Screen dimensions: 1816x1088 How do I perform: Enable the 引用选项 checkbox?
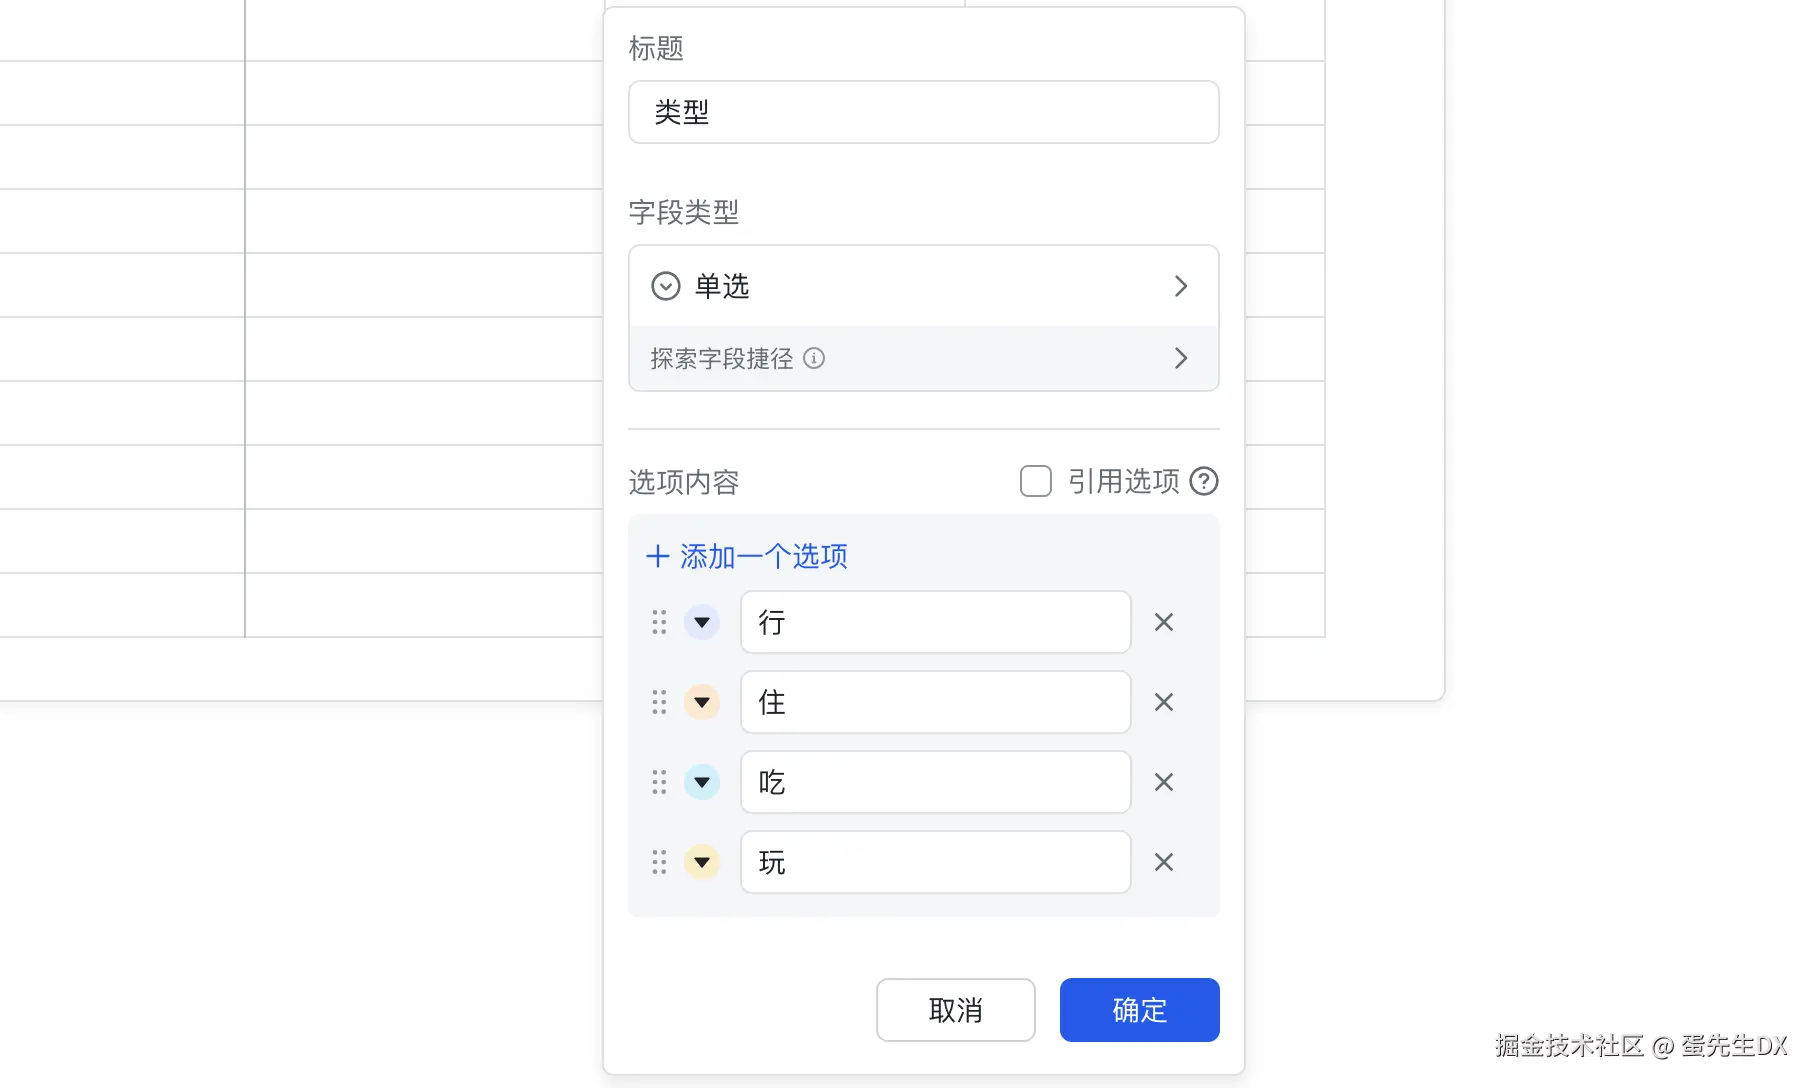coord(1035,481)
